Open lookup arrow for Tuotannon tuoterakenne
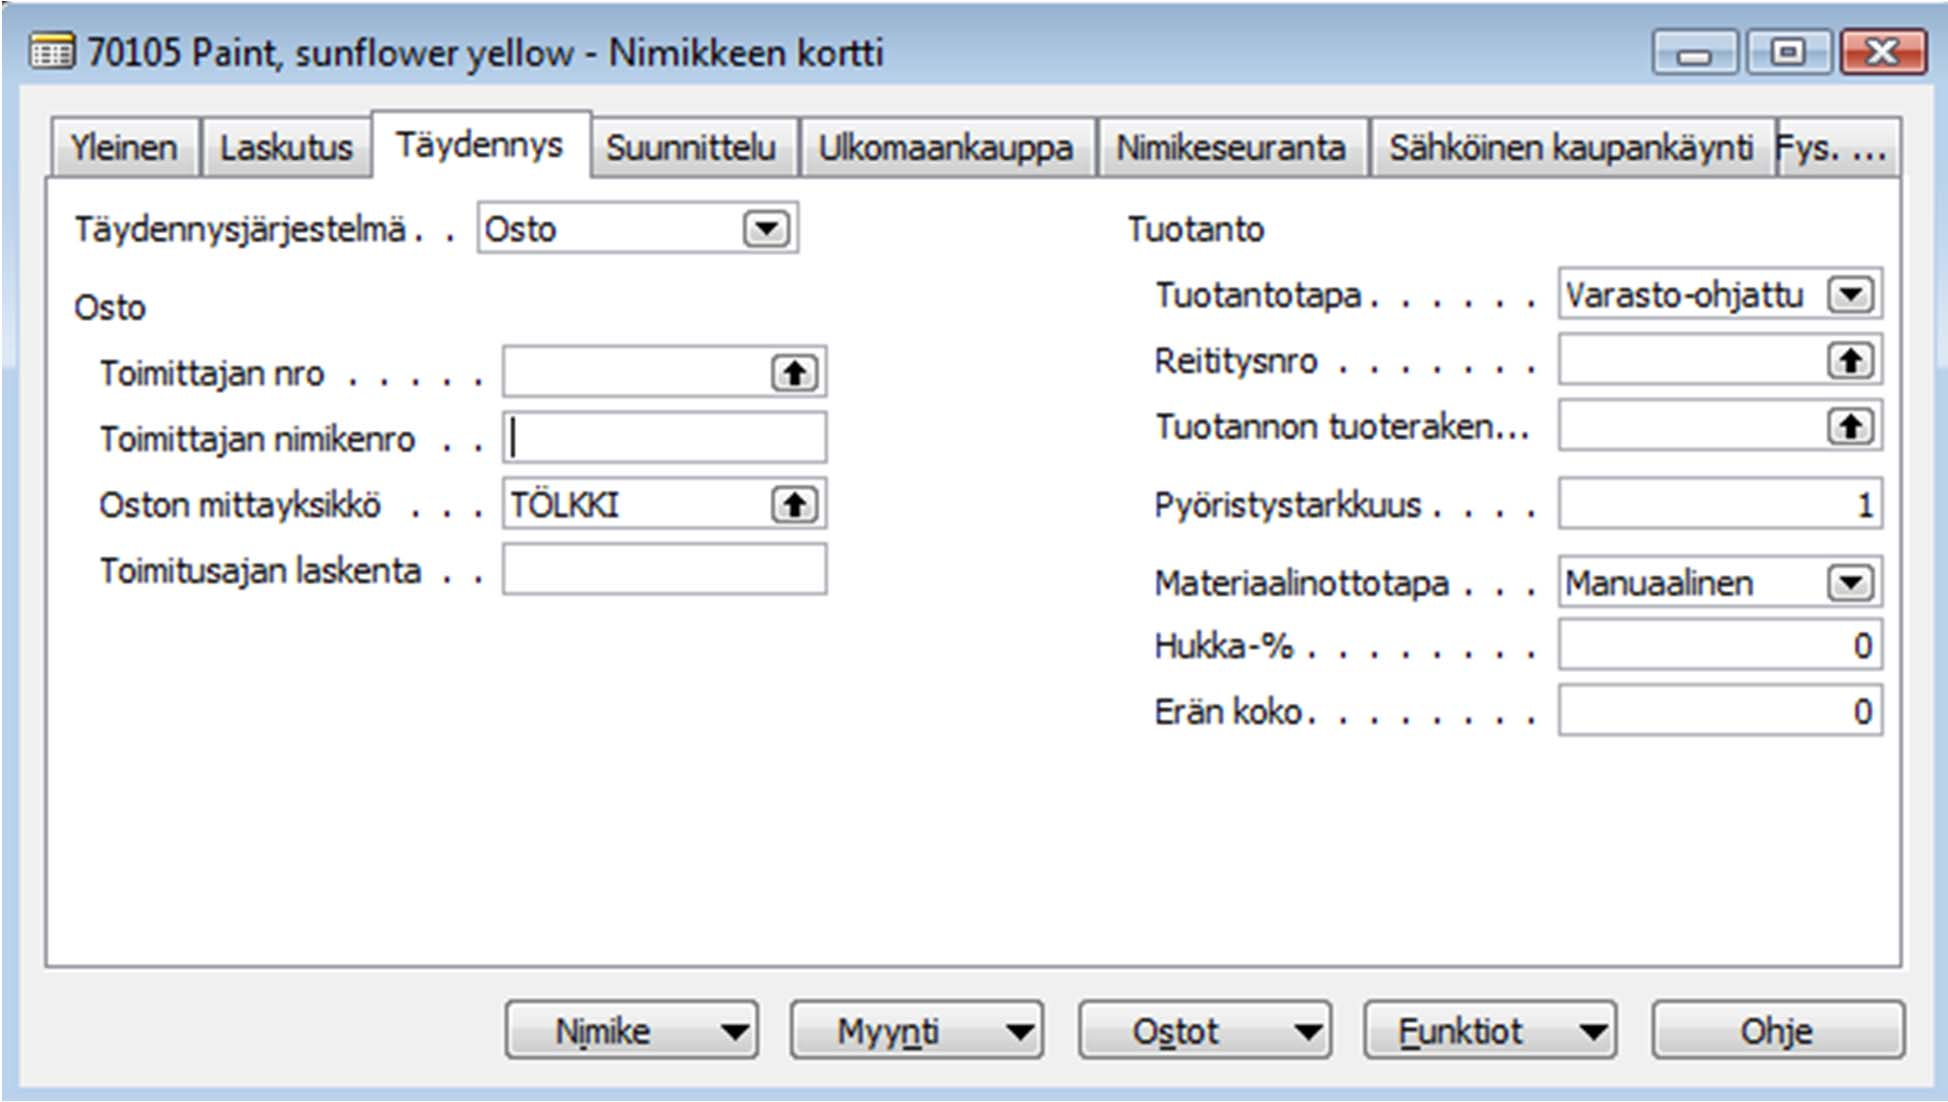The width and height of the screenshot is (1948, 1102). (1850, 427)
